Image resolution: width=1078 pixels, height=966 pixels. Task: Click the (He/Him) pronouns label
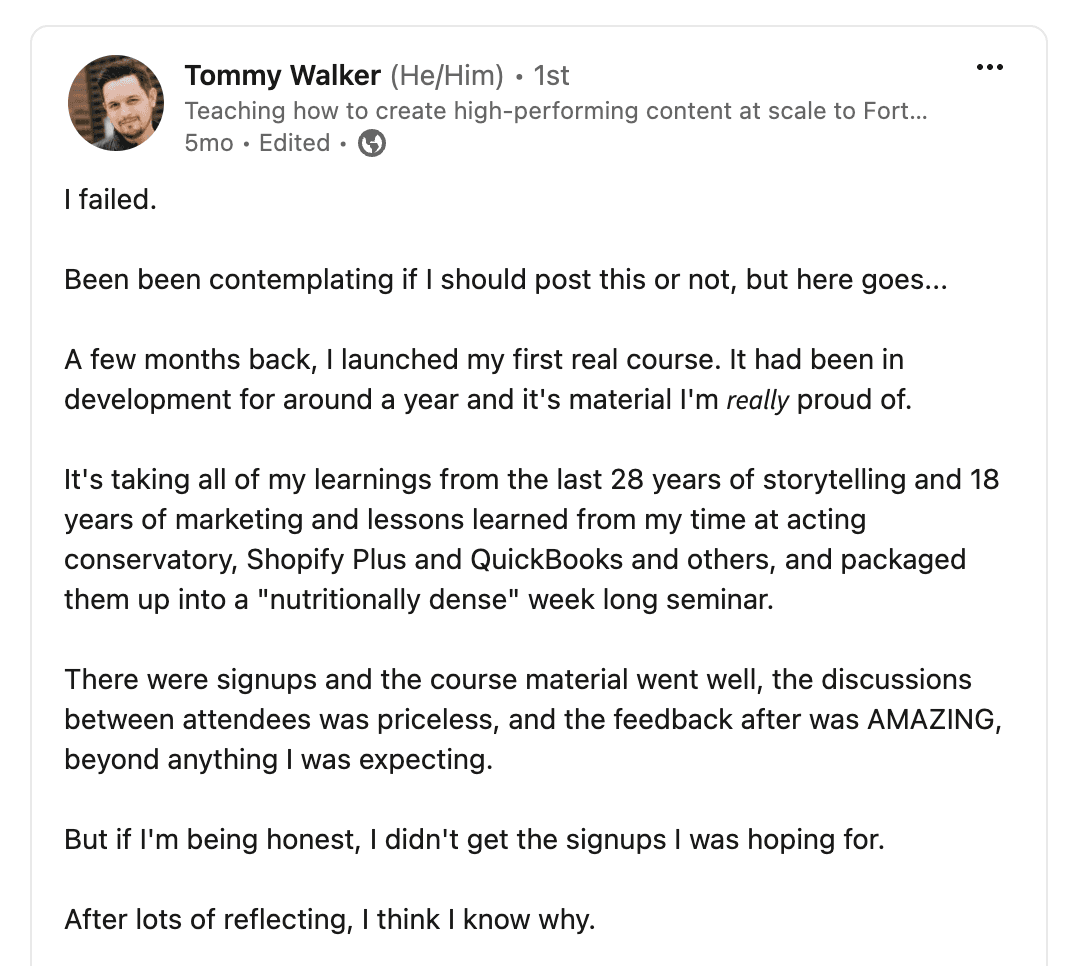[x=446, y=75]
